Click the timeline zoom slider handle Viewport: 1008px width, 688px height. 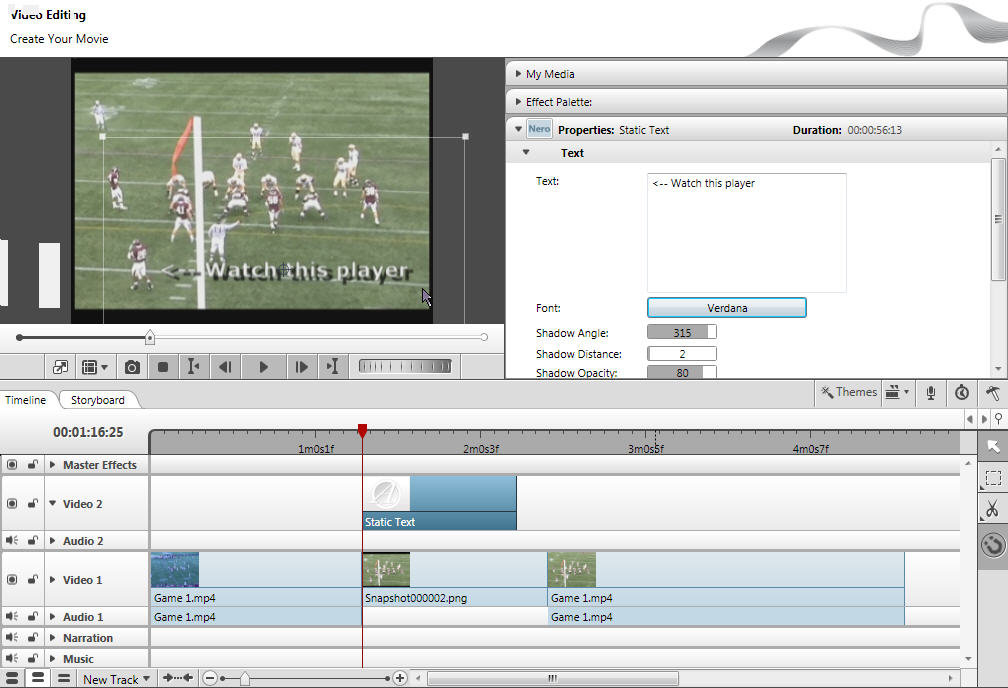(244, 678)
